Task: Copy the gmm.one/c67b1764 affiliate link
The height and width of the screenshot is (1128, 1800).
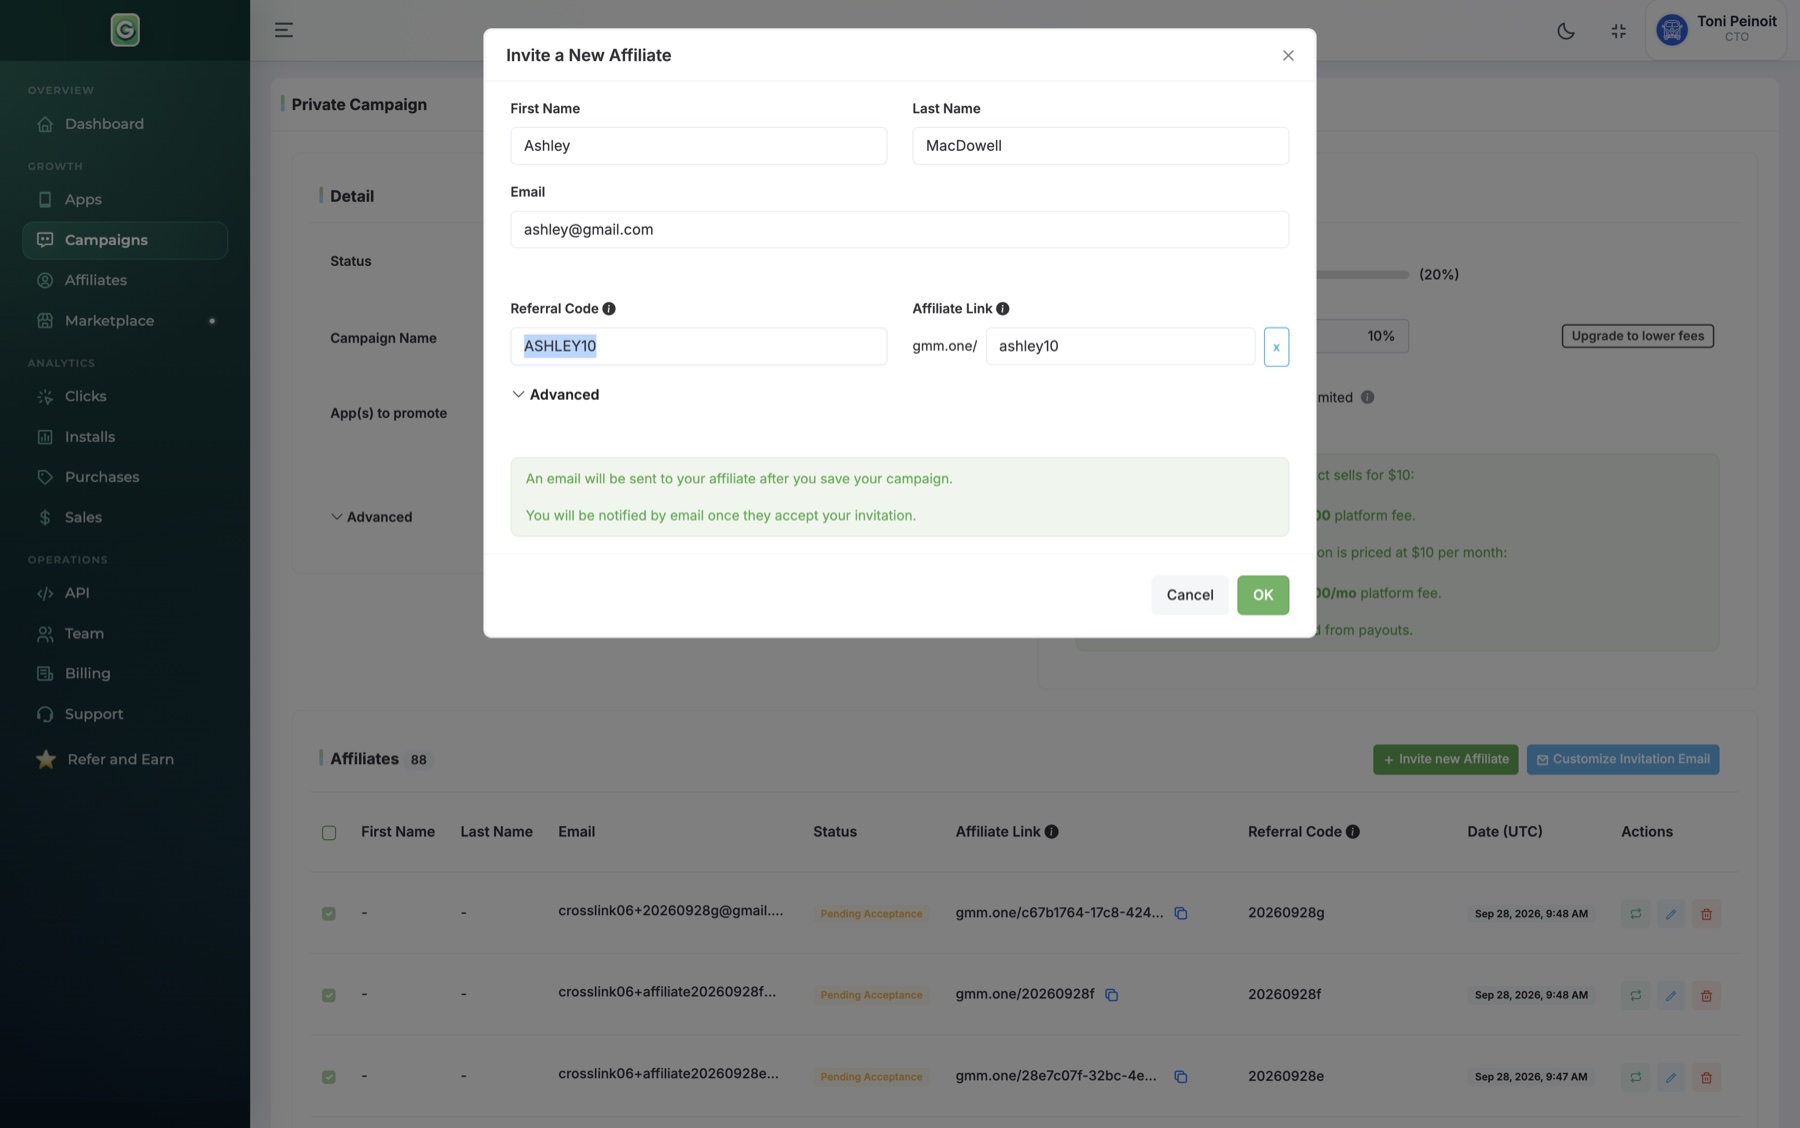Action: 1181,913
